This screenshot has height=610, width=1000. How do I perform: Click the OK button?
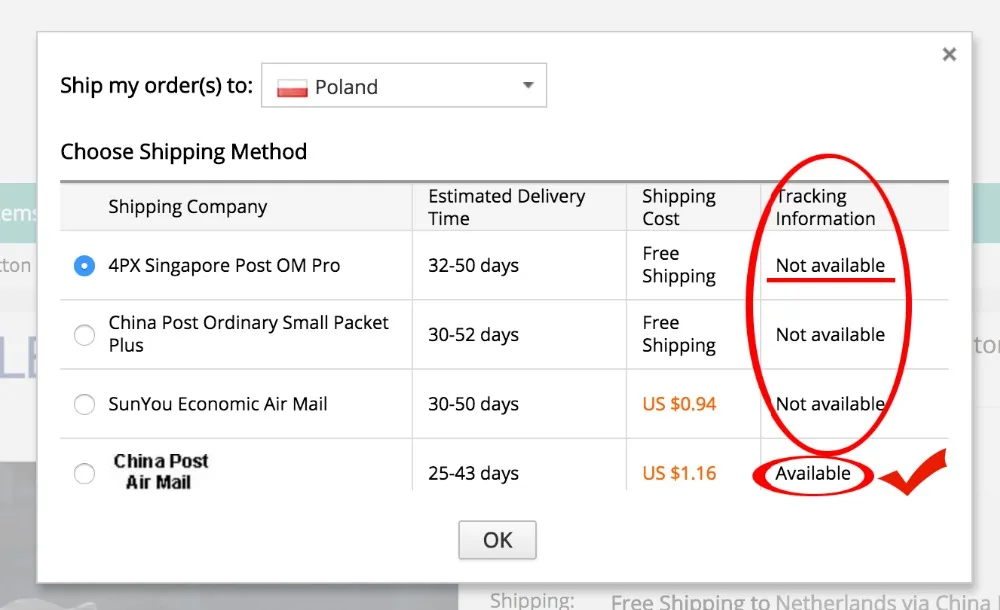[497, 540]
